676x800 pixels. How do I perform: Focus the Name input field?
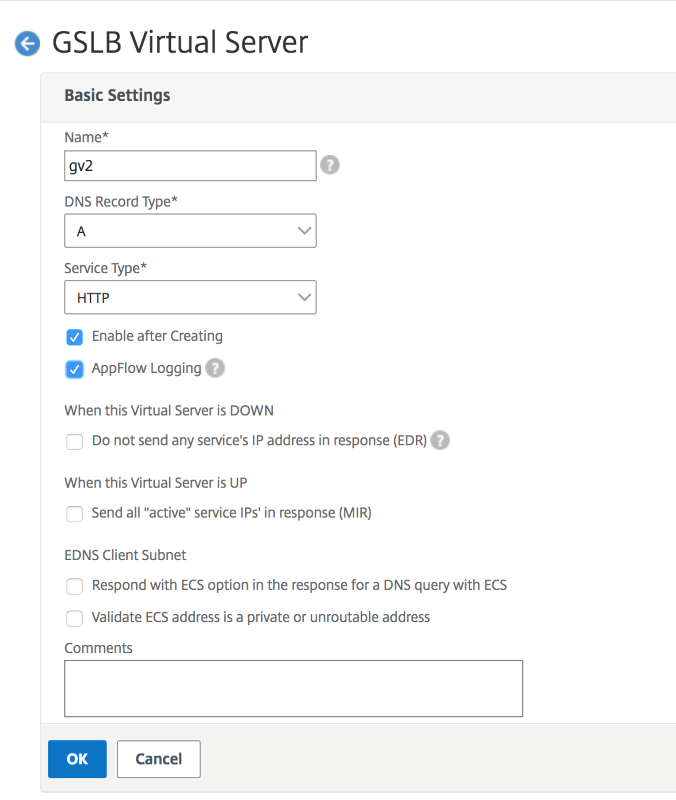[x=190, y=165]
